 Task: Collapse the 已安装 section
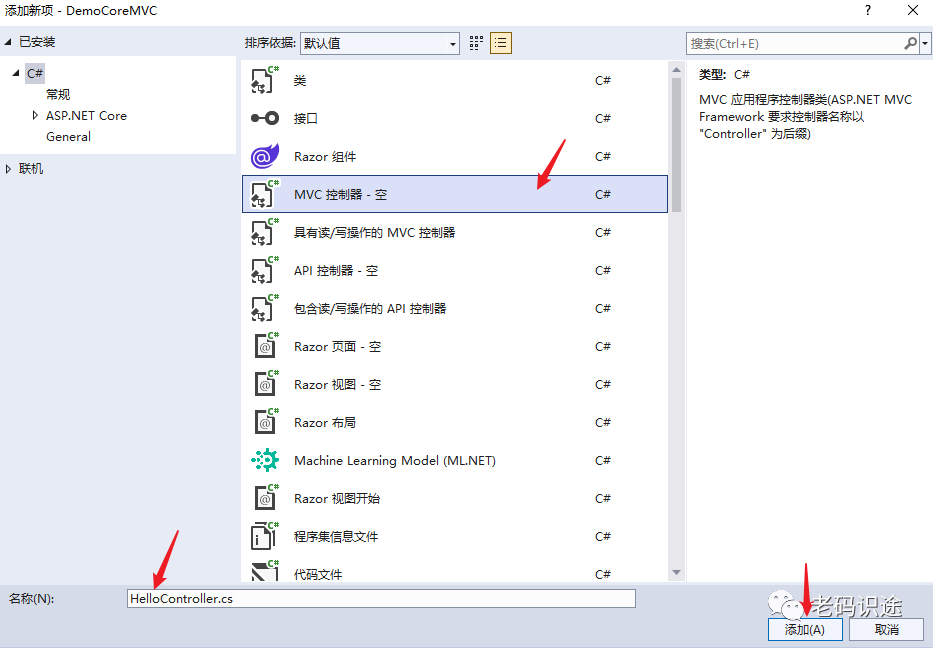[x=8, y=42]
